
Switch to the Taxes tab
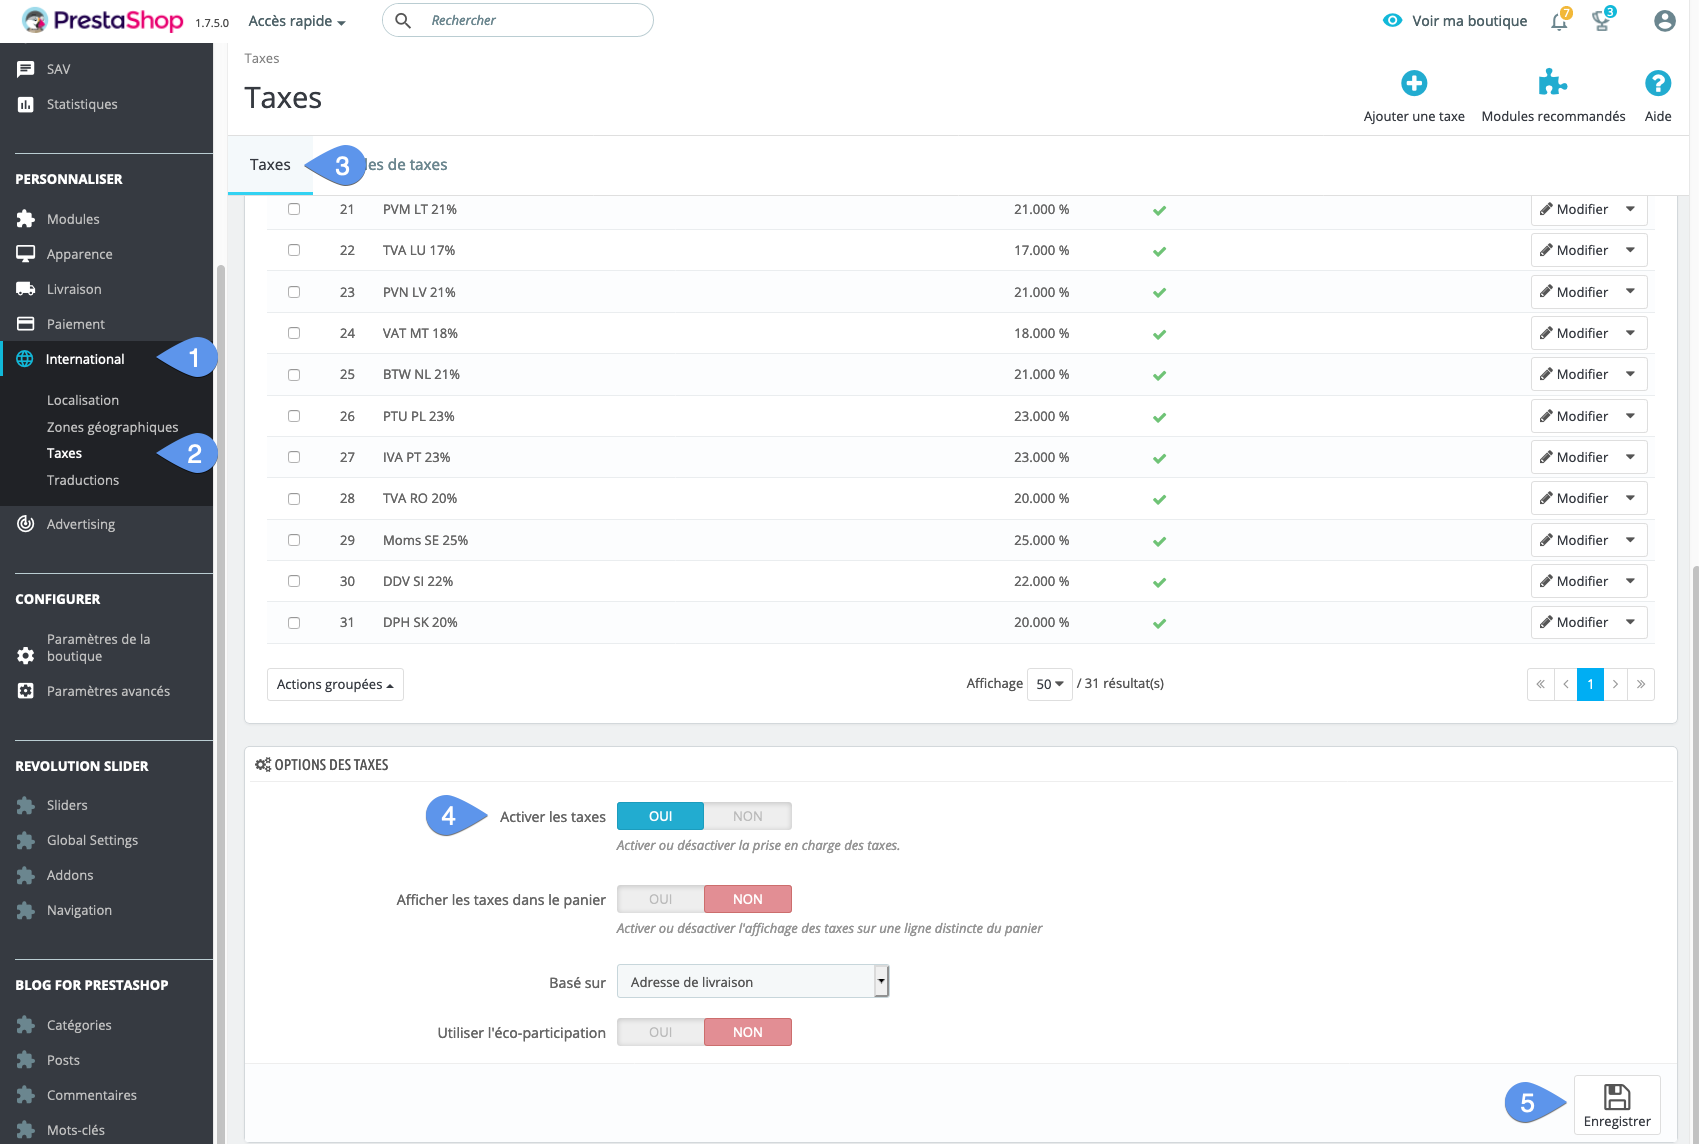270,165
